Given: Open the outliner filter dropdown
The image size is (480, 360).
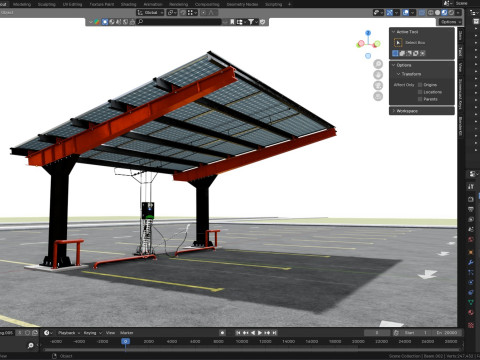Looking at the screenshot, I should 252,22.
